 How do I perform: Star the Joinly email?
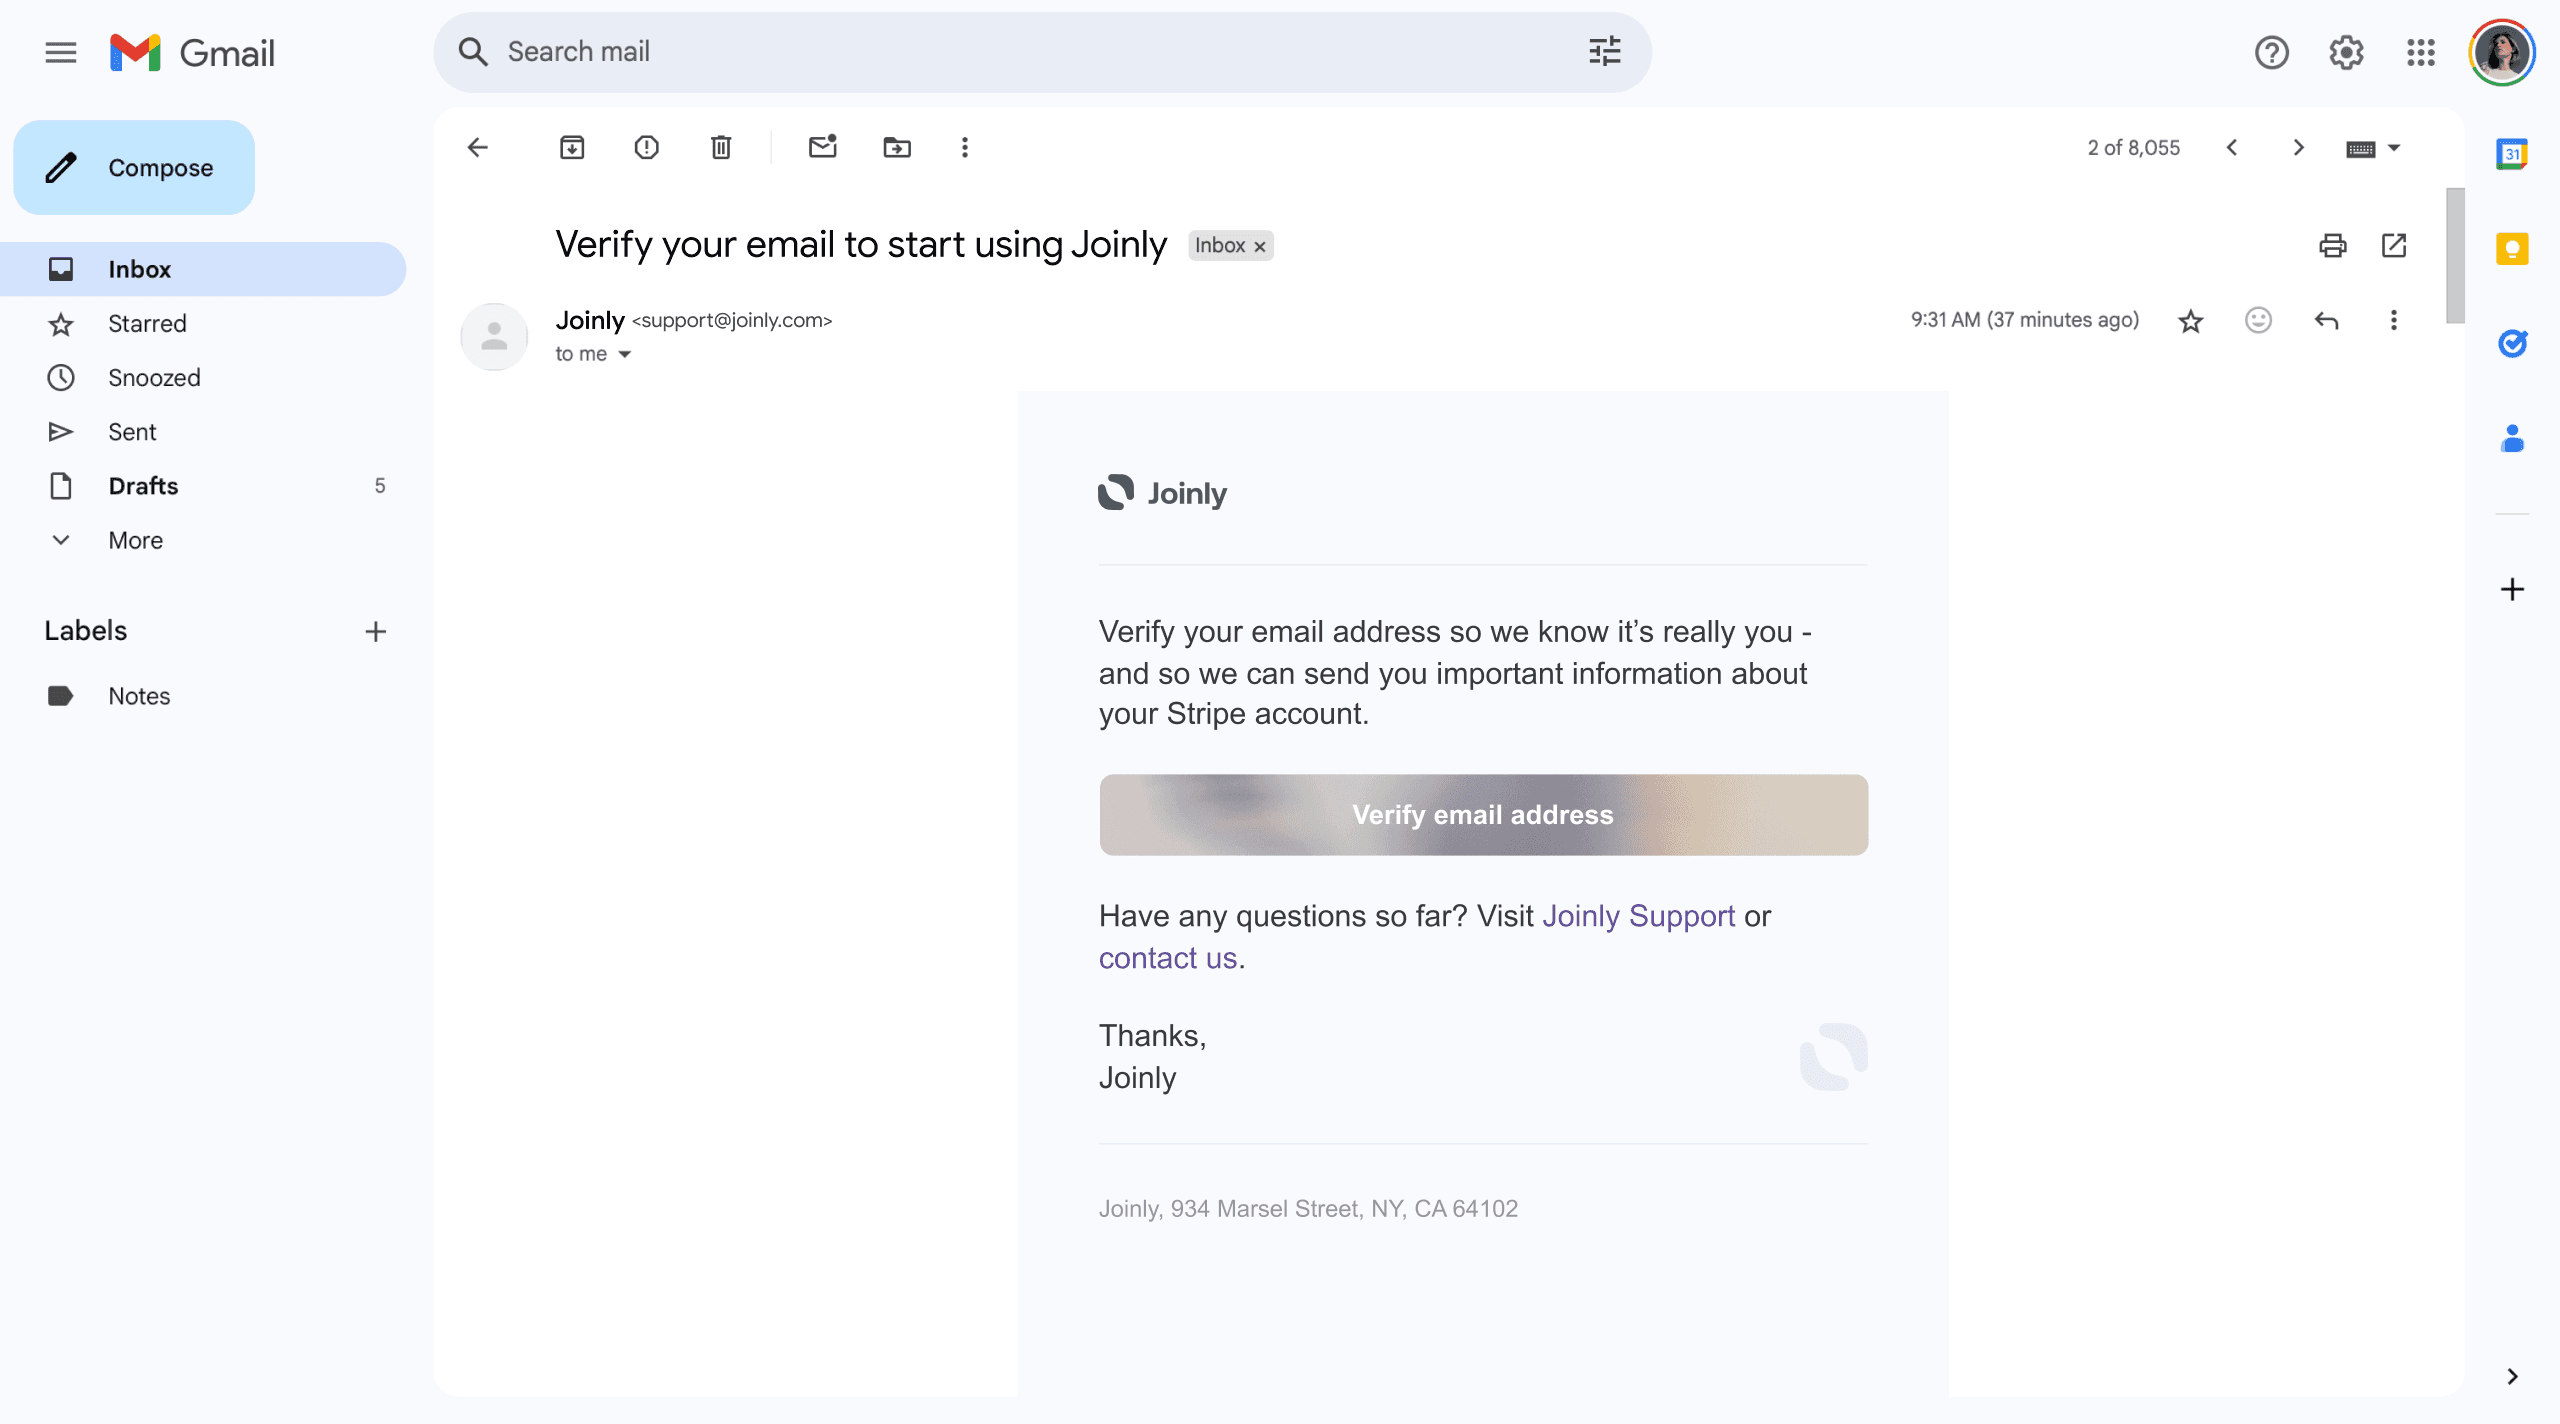2190,321
